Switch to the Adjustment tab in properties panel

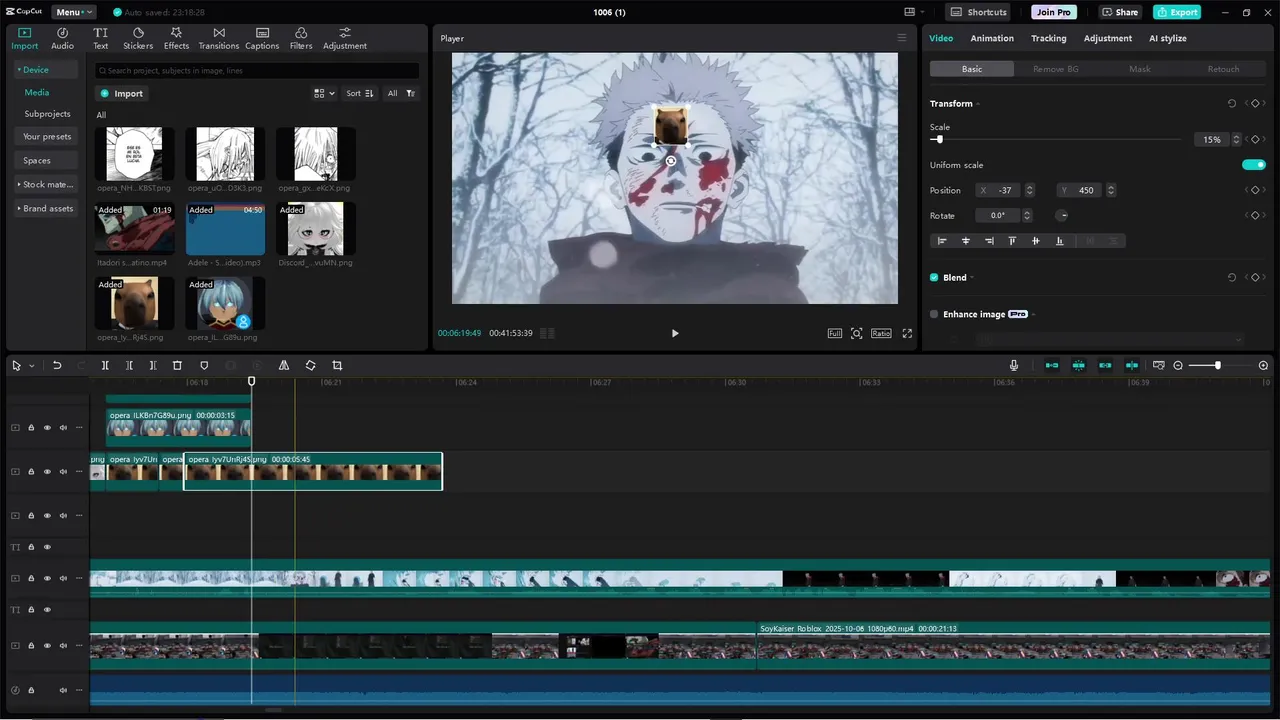(1108, 38)
